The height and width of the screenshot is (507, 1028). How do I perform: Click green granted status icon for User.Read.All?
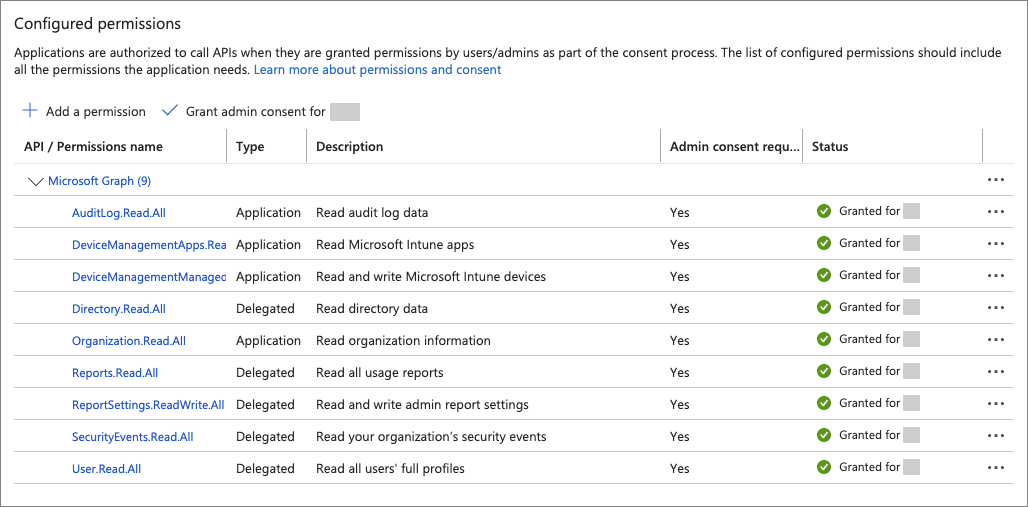(823, 467)
